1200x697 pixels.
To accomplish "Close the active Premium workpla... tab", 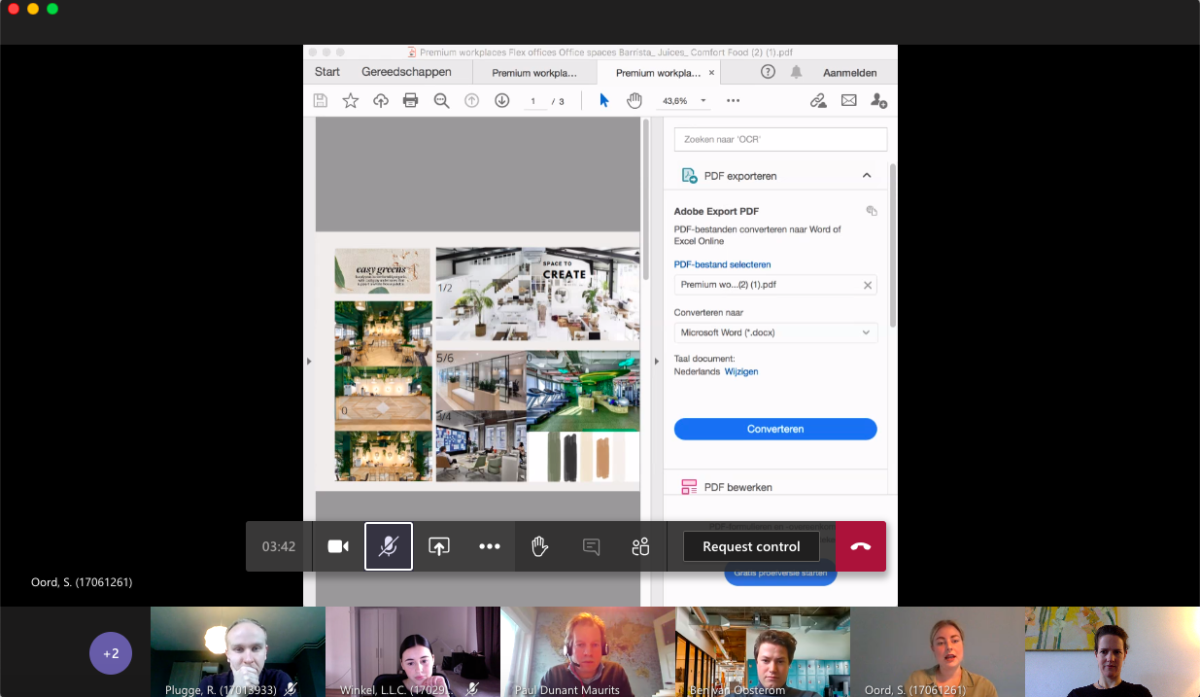I will [712, 73].
